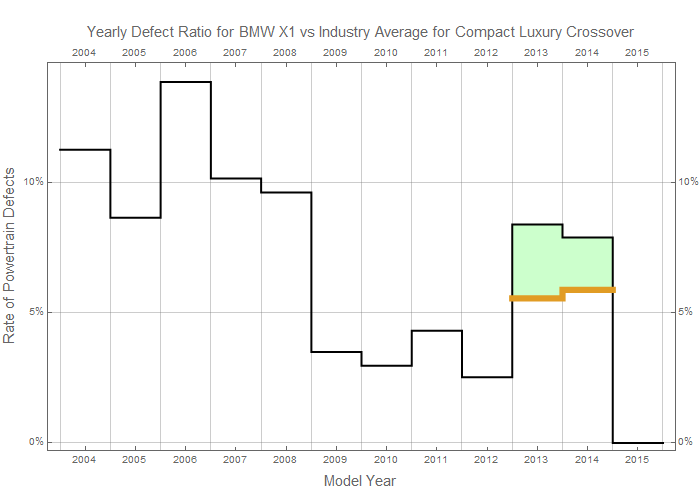Click the 2009 step of the black line
Screen dimensions: 700x490
click(336, 352)
